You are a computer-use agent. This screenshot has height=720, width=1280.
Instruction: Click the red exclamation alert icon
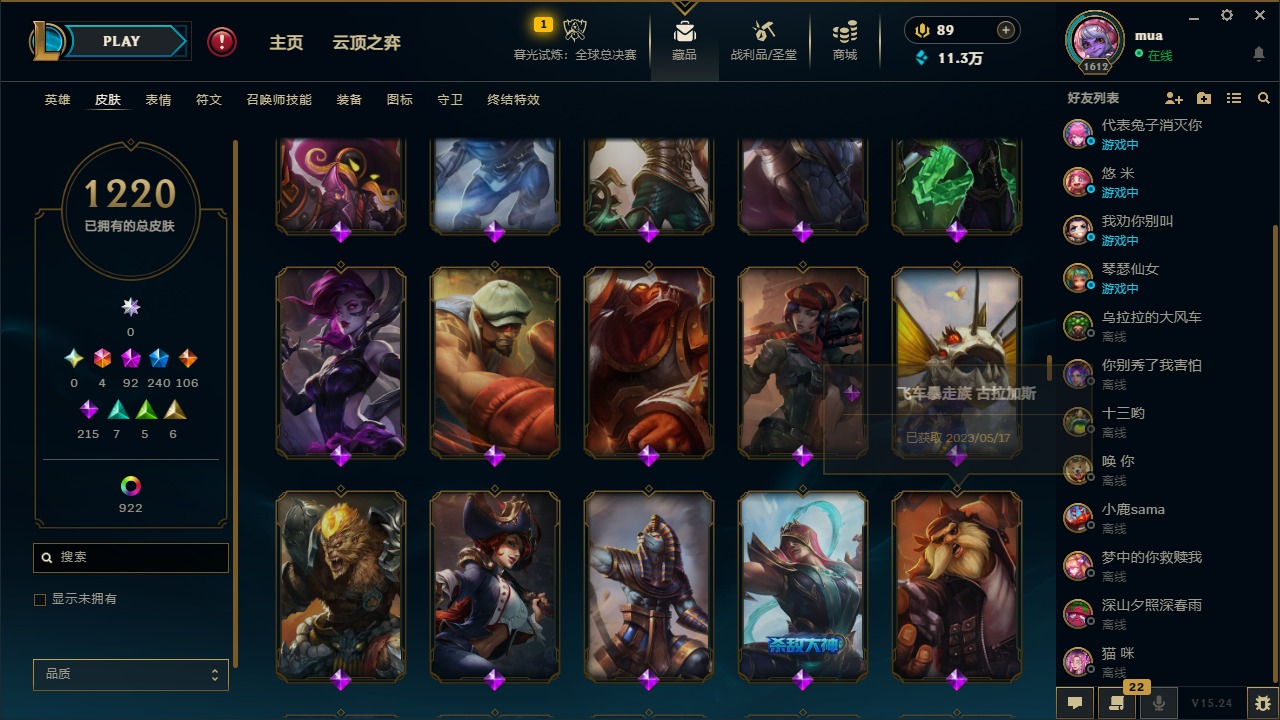[x=222, y=41]
